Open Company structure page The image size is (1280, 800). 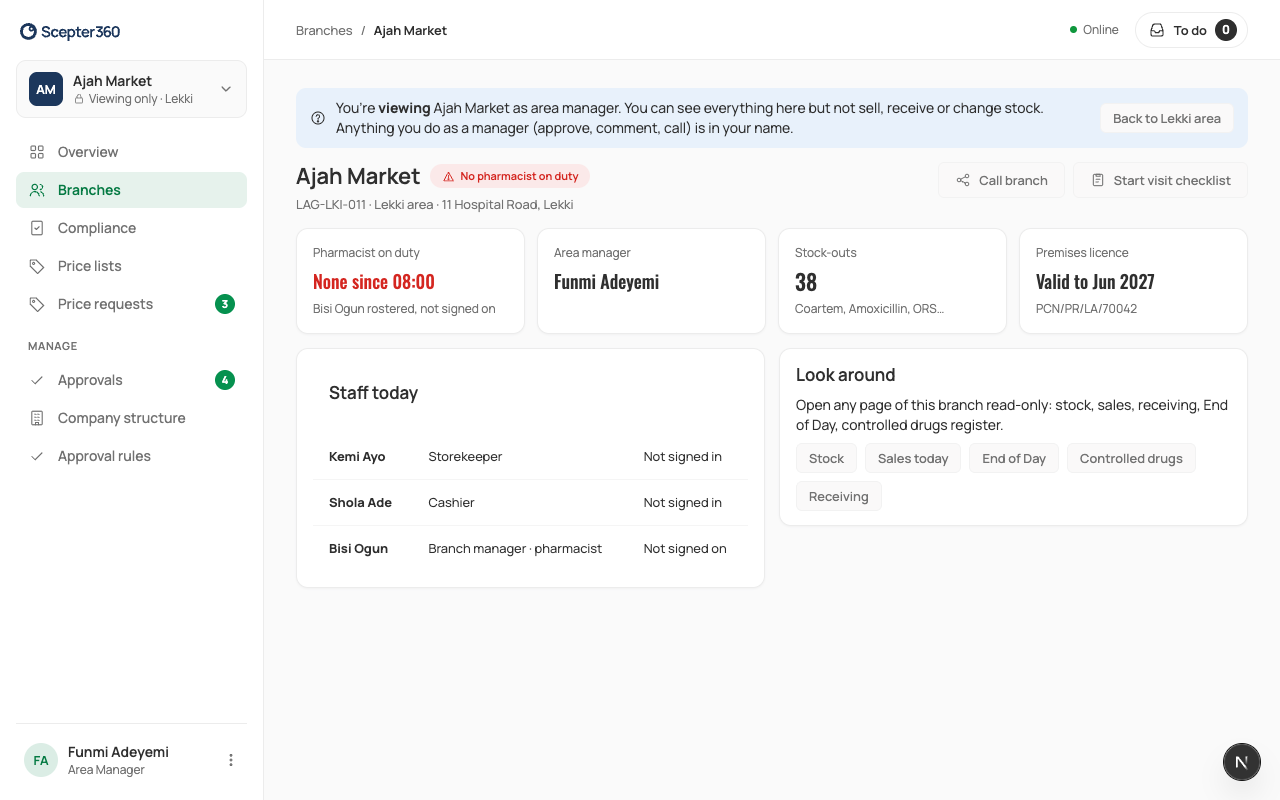click(x=131, y=418)
